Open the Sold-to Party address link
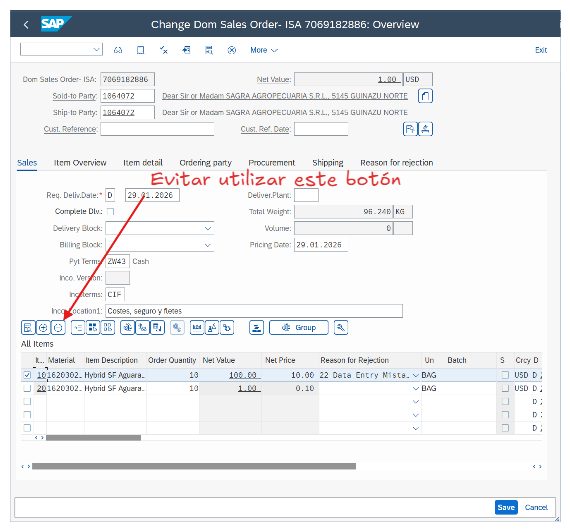Viewport: 570px width, 532px height. 285,96
